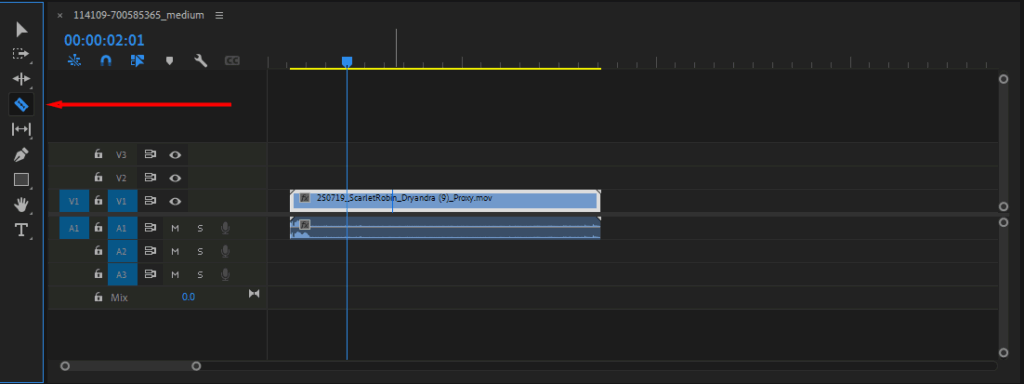The width and height of the screenshot is (1024, 384).
Task: Toggle sync lock on track A1
Action: pos(151,228)
